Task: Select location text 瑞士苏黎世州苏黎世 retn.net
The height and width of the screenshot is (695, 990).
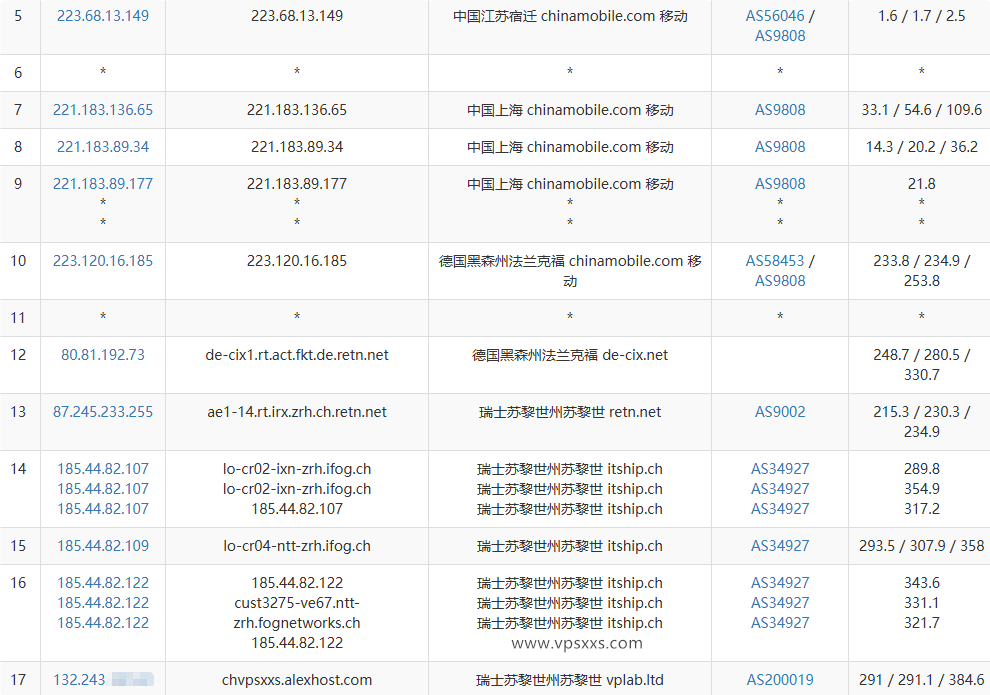Action: [570, 412]
